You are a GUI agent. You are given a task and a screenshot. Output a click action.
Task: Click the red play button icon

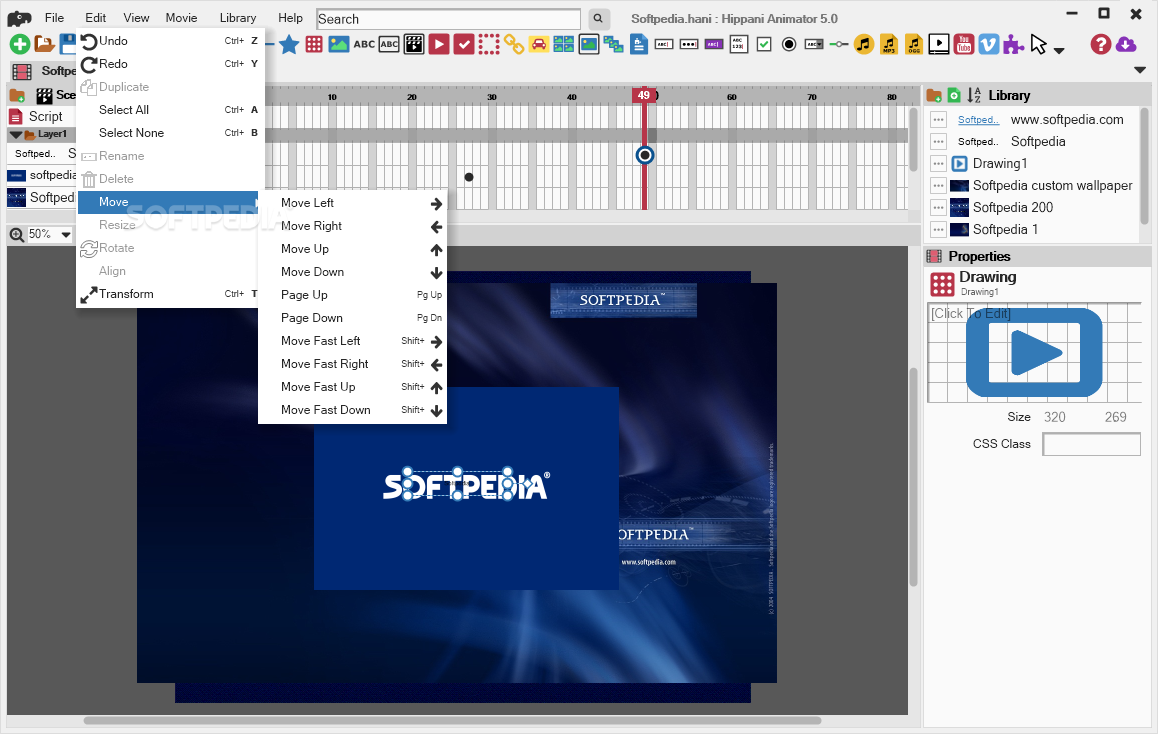pos(439,44)
